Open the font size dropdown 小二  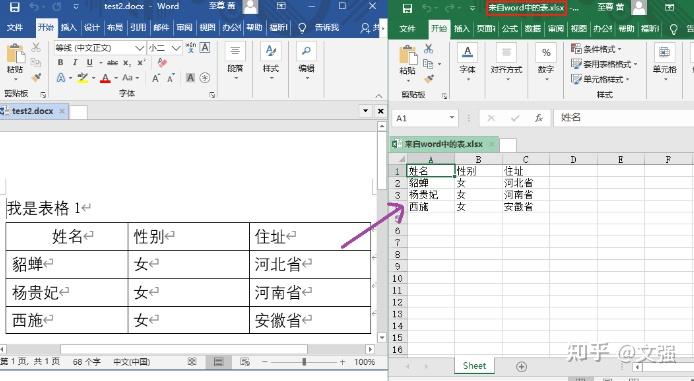click(176, 48)
